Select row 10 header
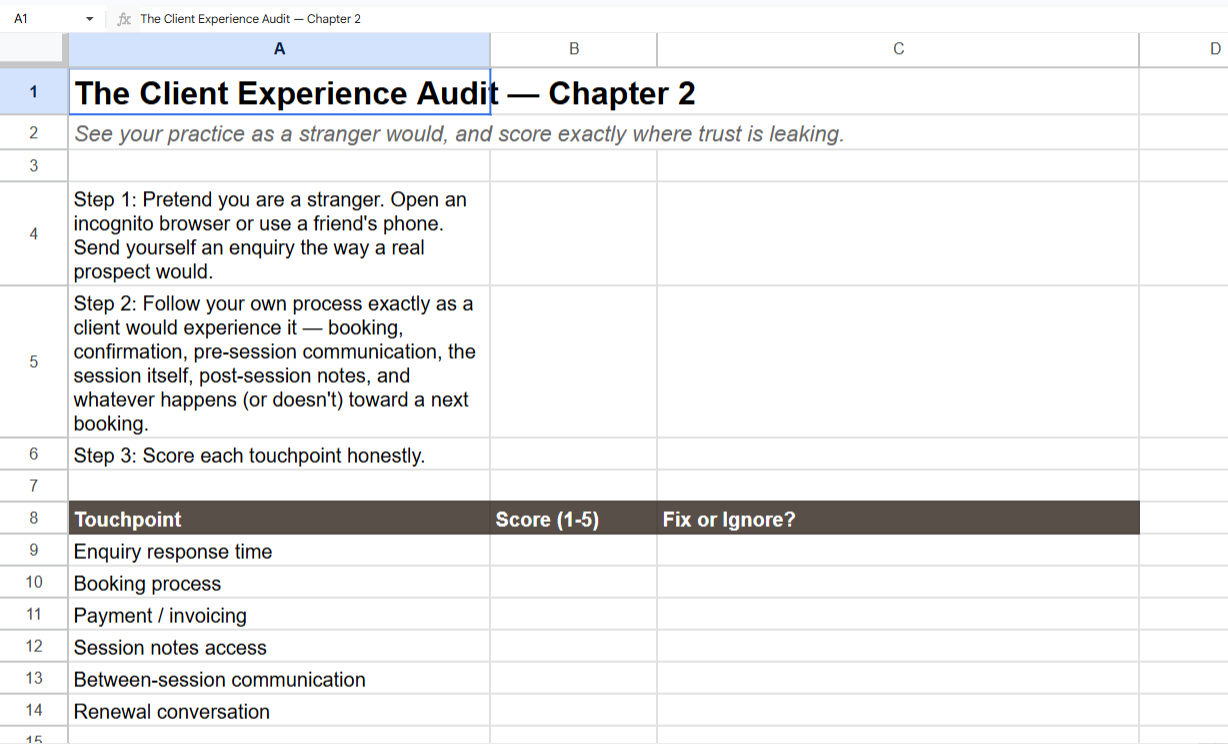This screenshot has height=744, width=1228. pyautogui.click(x=33, y=582)
